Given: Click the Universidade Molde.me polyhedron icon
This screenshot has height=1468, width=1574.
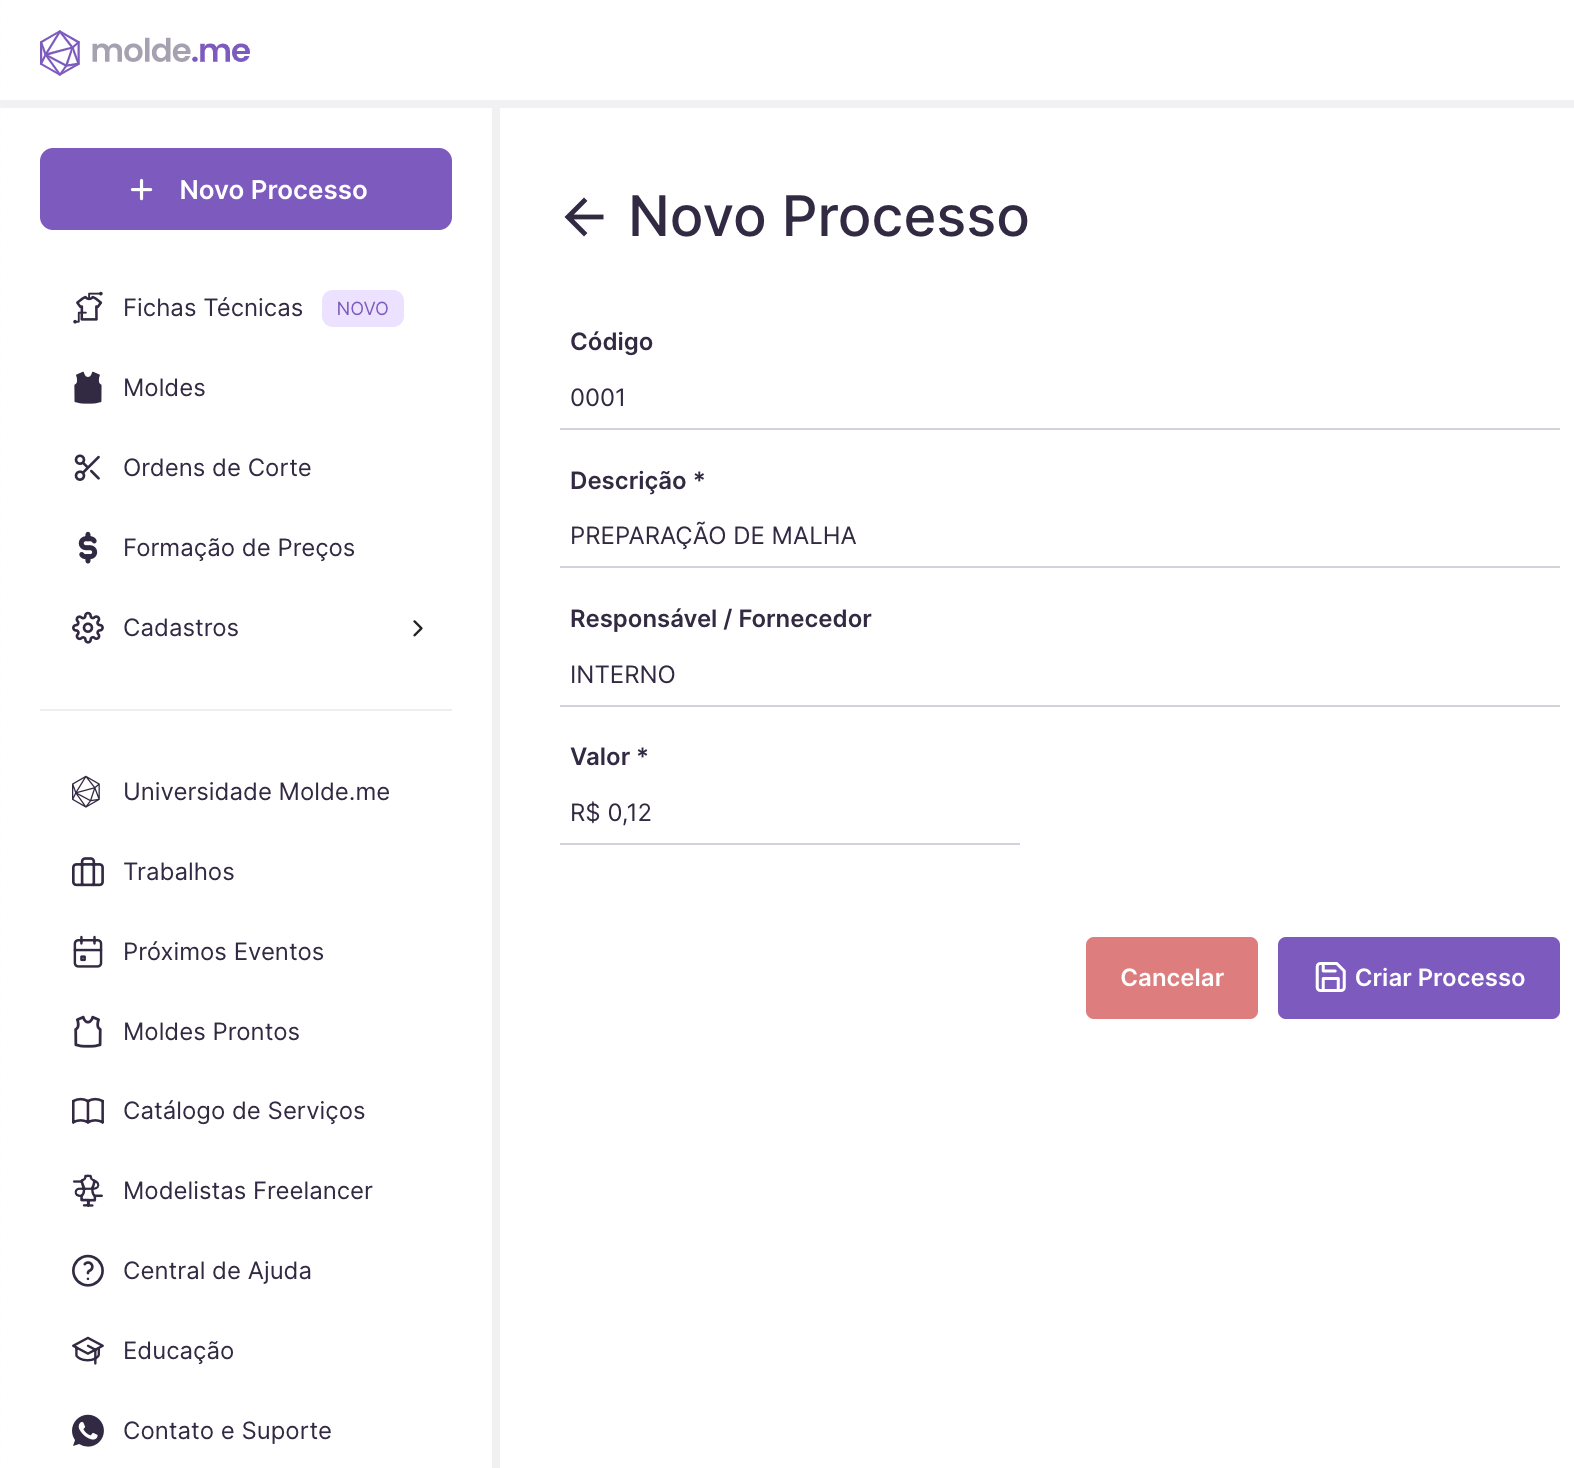Looking at the screenshot, I should (x=87, y=792).
